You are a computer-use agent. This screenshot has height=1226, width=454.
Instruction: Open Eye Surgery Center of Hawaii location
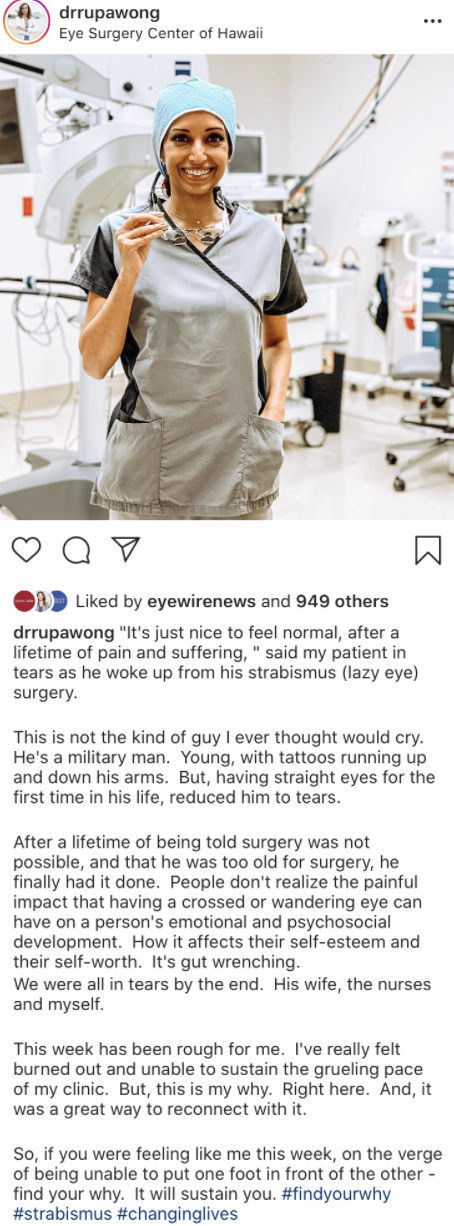point(161,33)
